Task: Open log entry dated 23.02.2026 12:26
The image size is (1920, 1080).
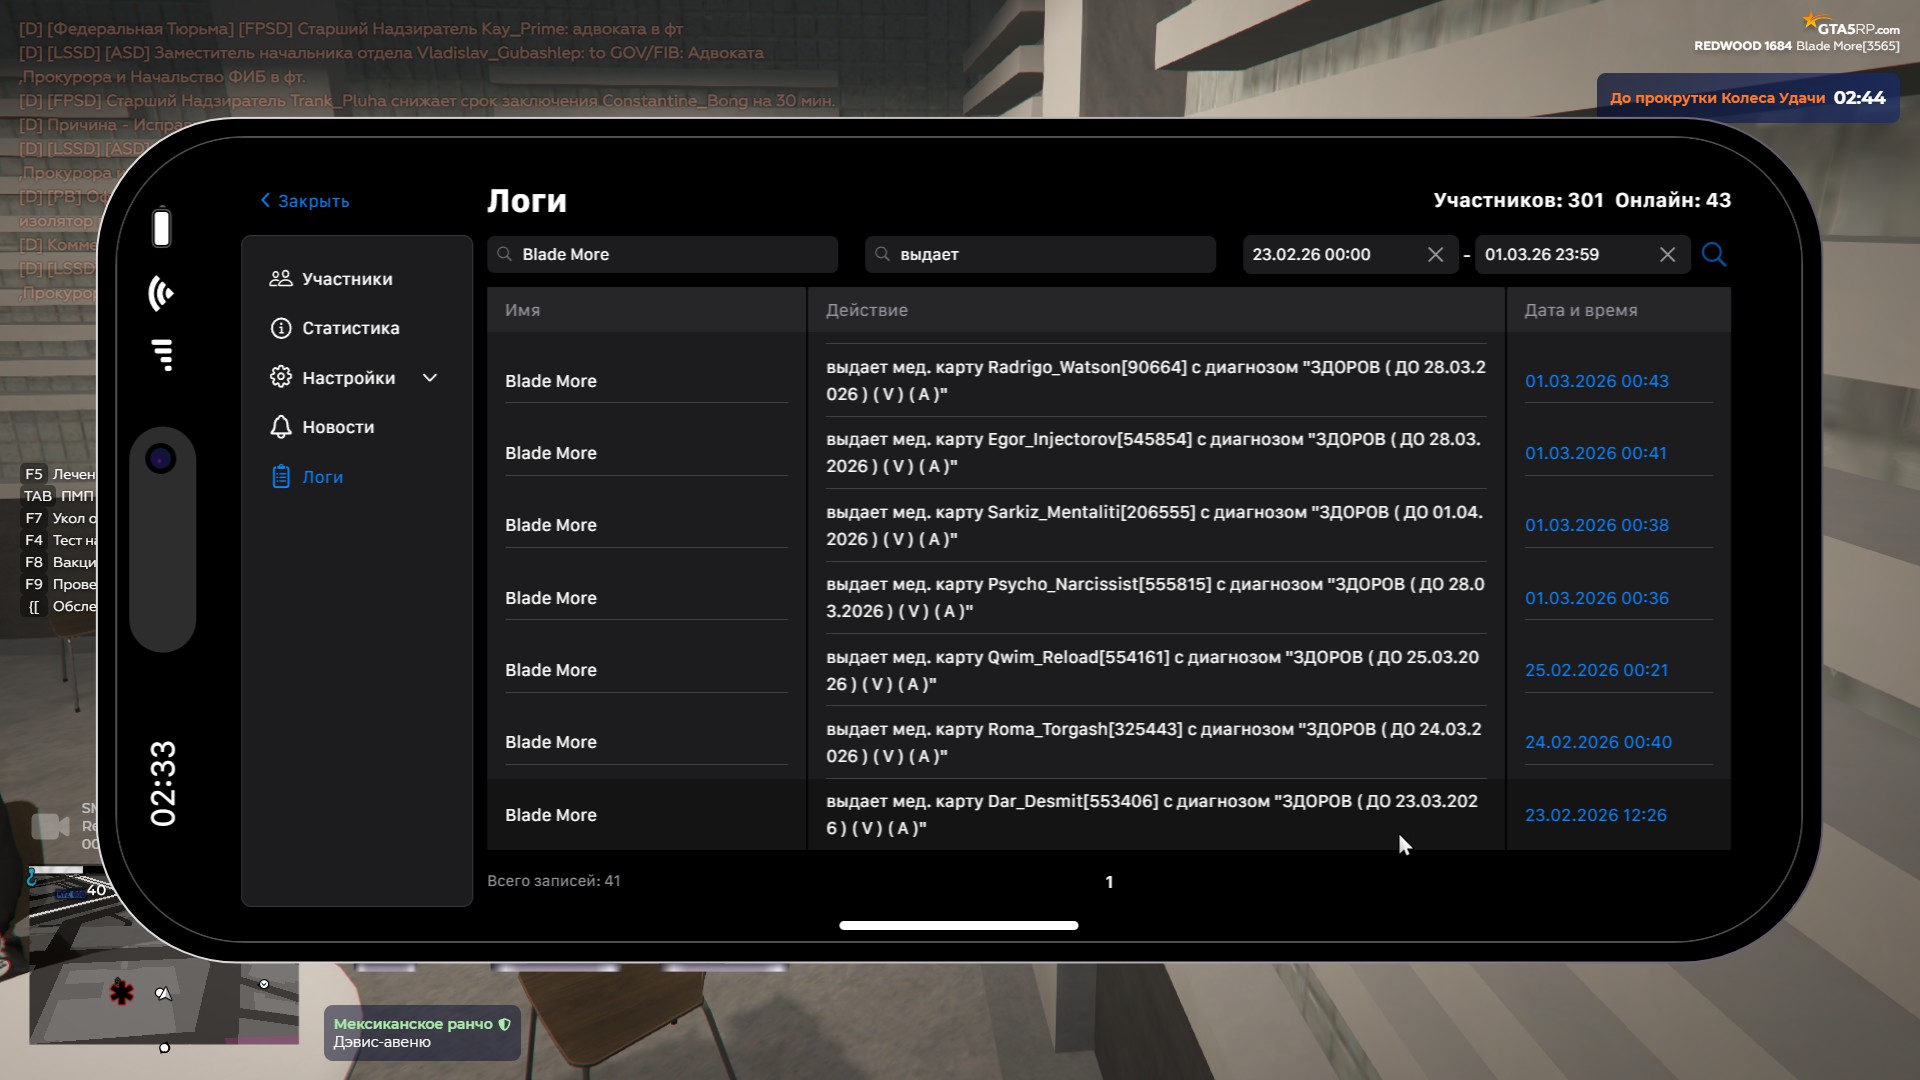Action: click(1595, 815)
